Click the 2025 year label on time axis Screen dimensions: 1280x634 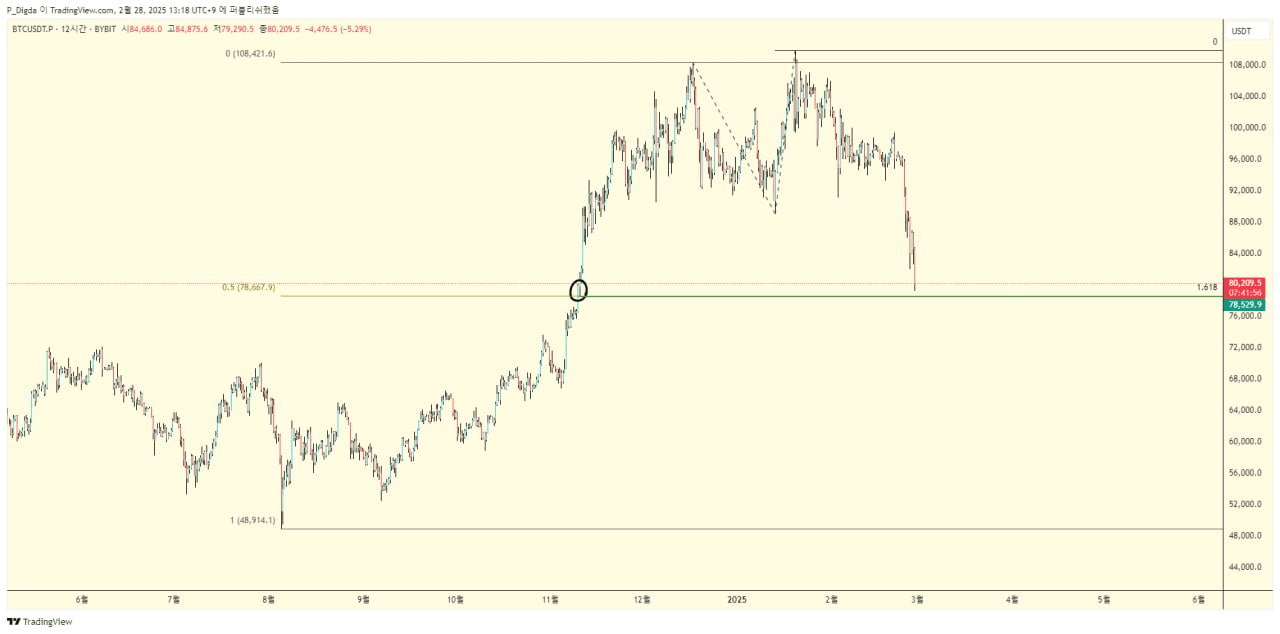[737, 600]
